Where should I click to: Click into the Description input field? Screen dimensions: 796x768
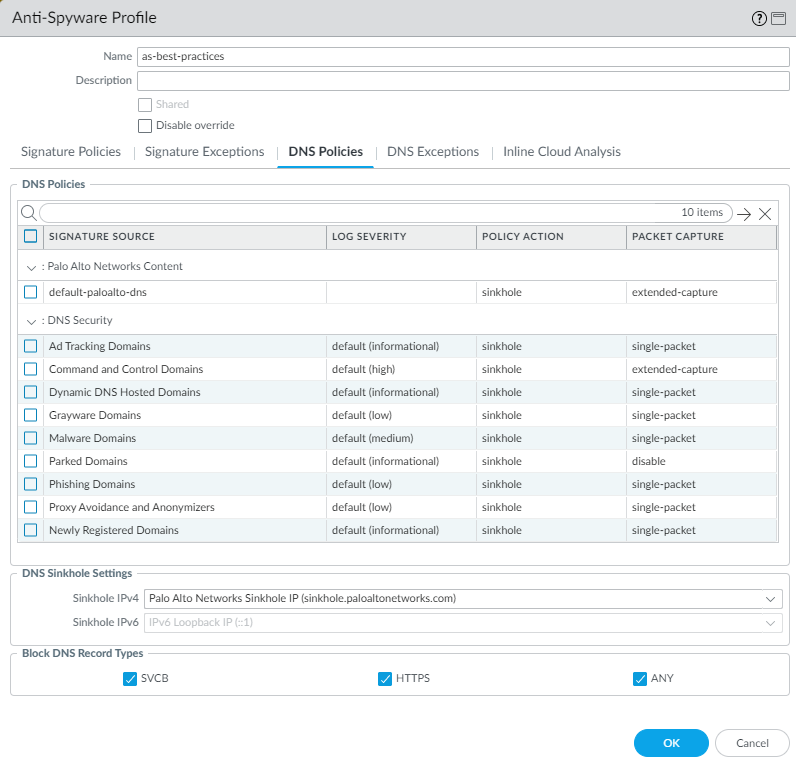tap(463, 81)
